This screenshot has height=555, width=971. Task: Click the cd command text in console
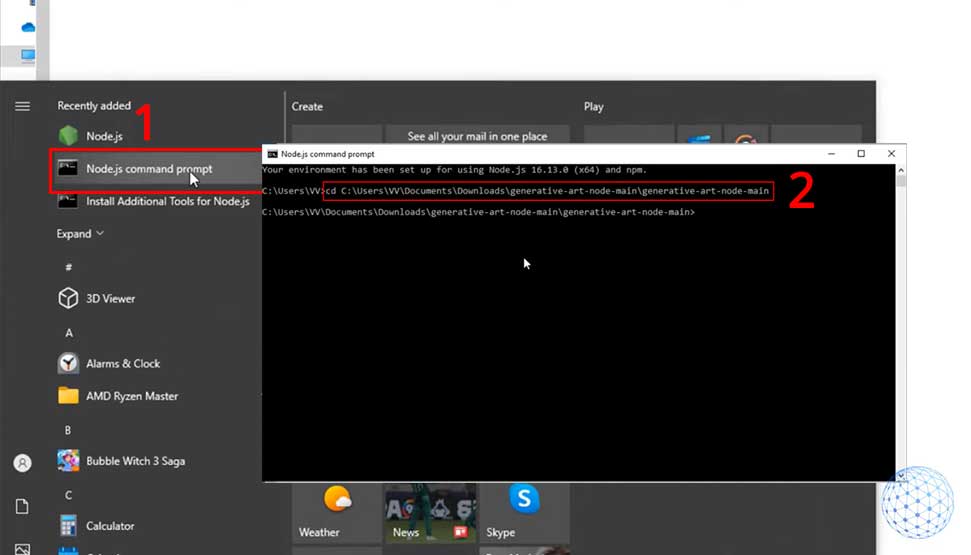point(547,191)
